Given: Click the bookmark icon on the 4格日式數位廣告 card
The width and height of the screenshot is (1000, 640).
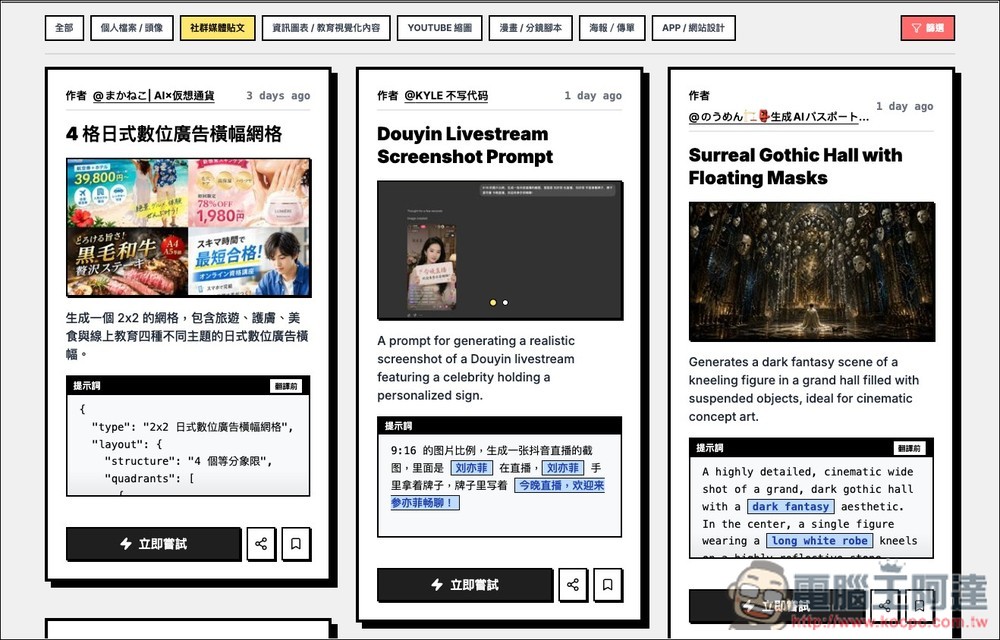Looking at the screenshot, I should pos(296,544).
